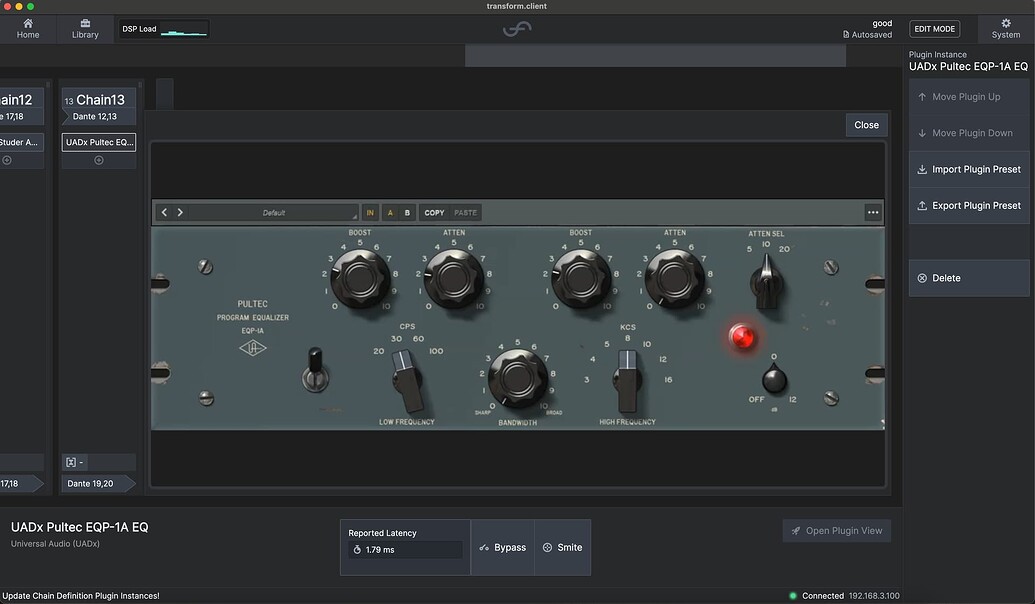Click COPY in plugin toolbar

coord(434,213)
